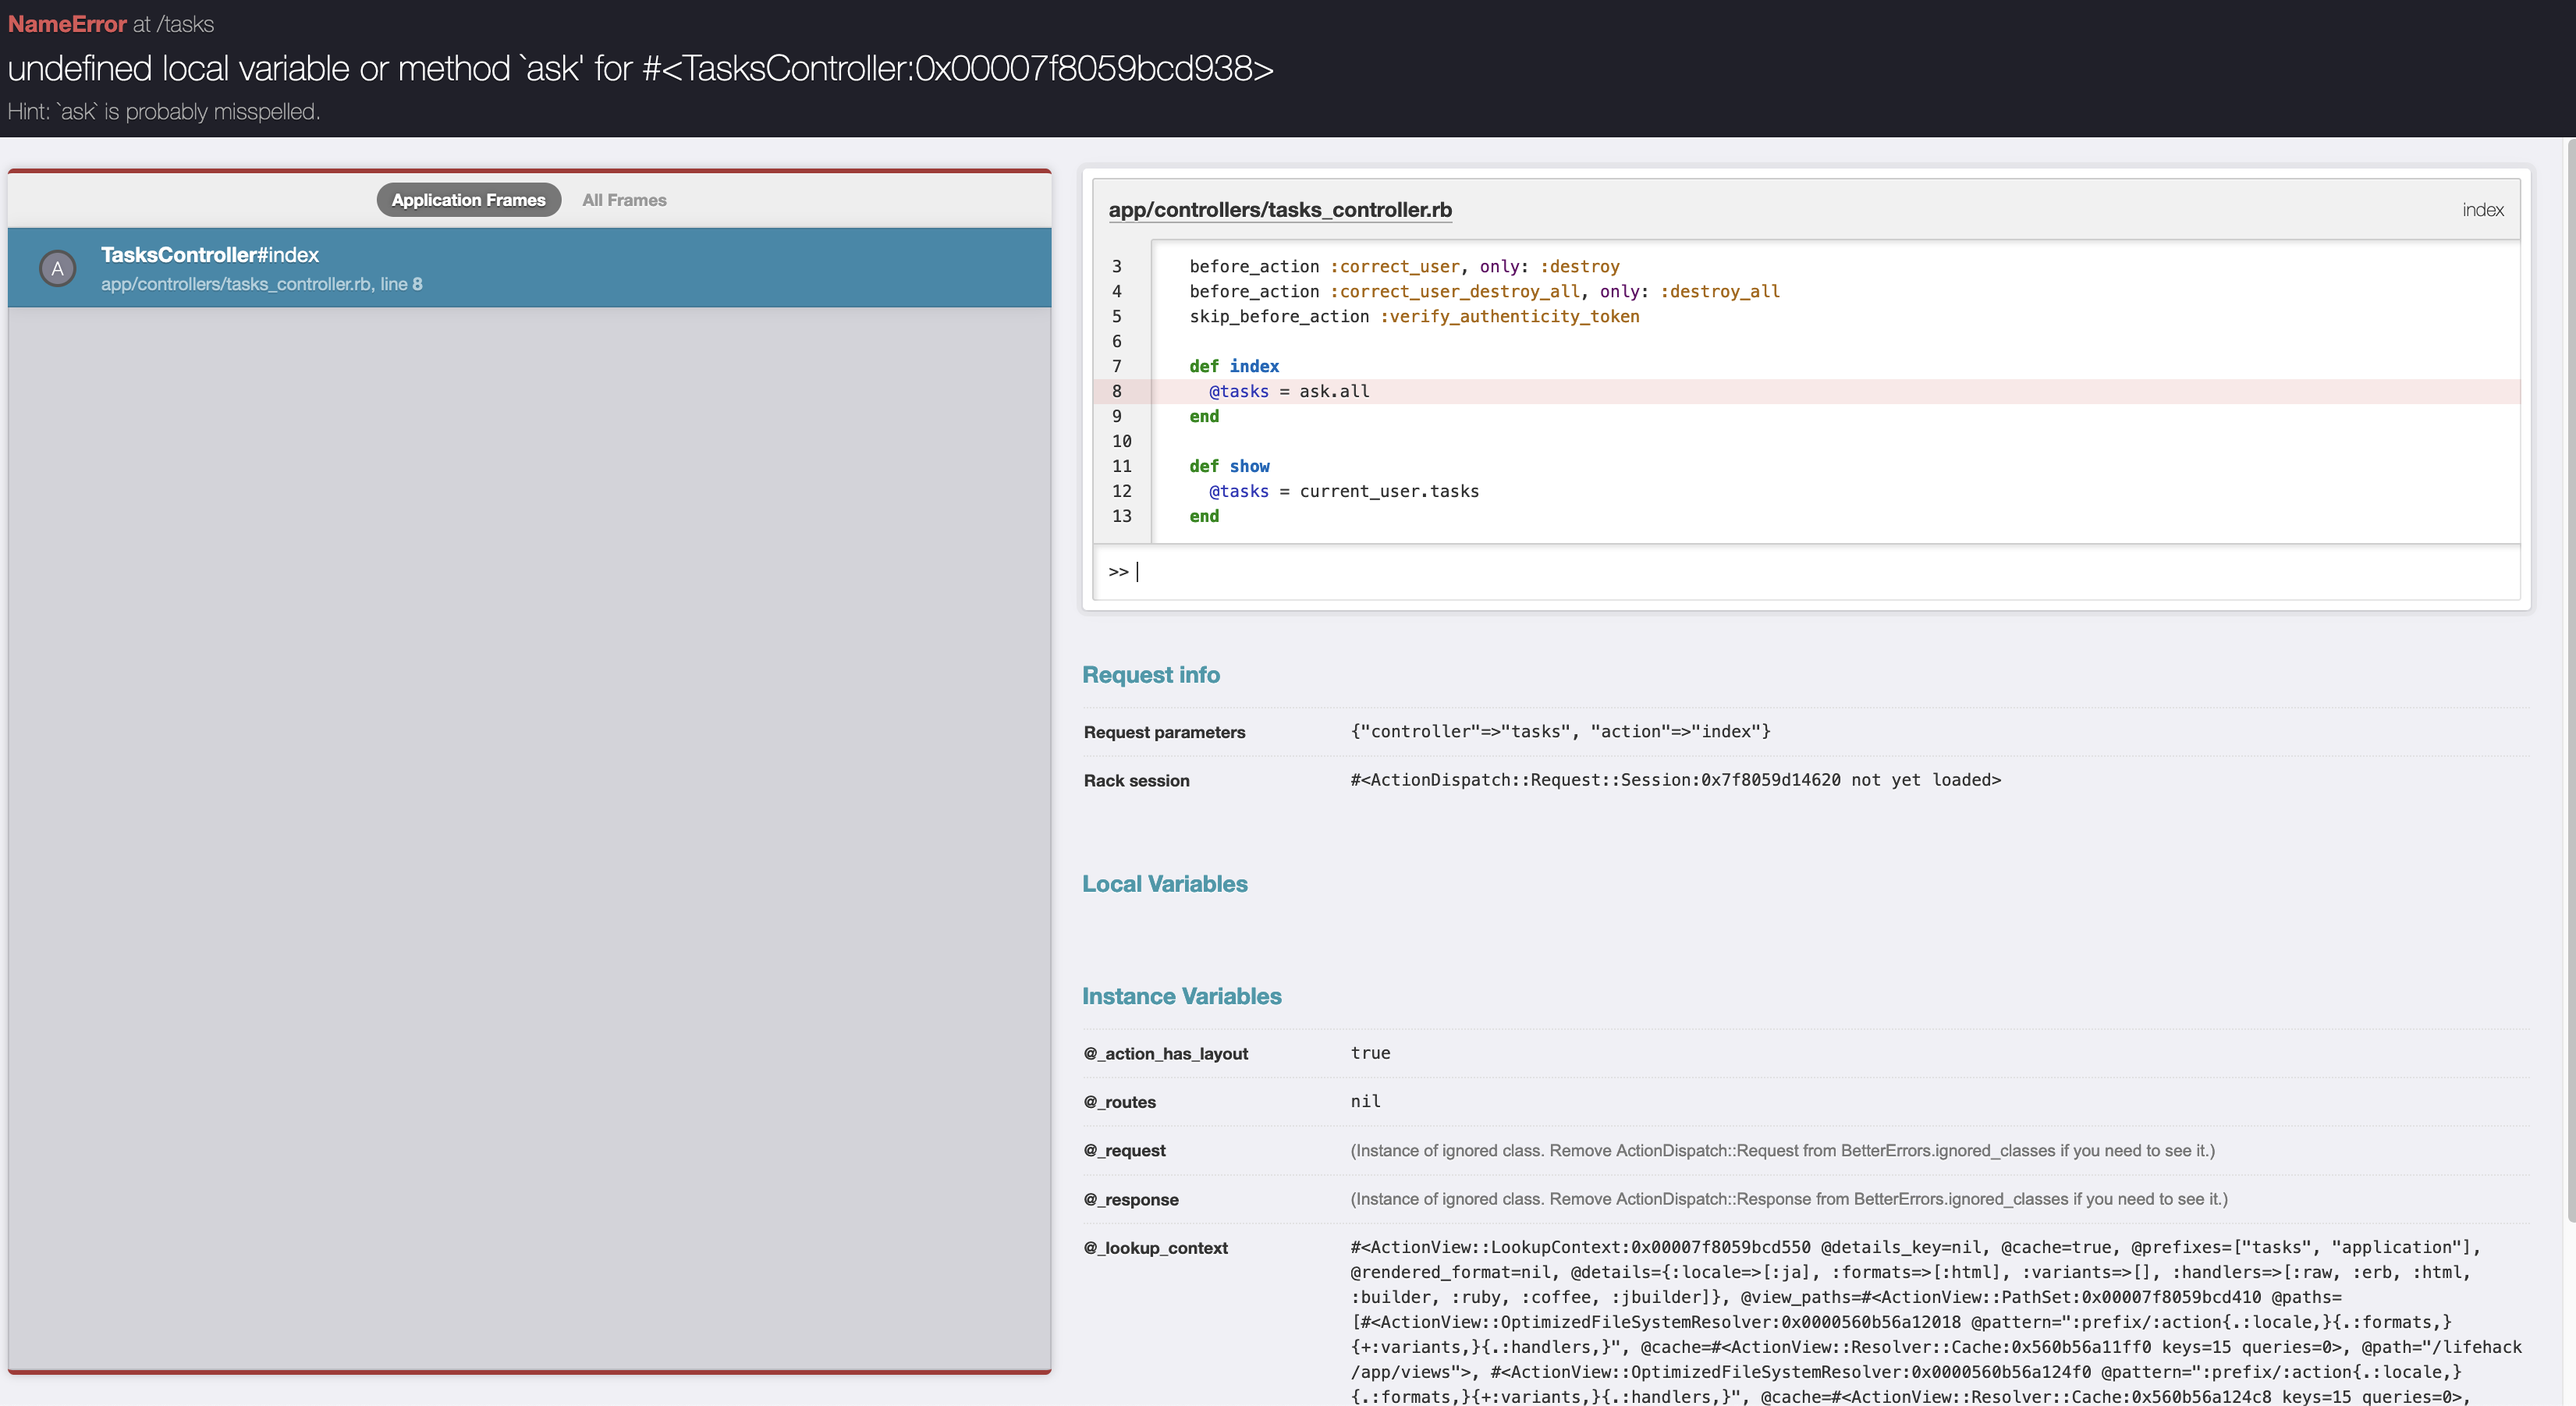Switch to the Application Frames tab

pyautogui.click(x=468, y=200)
